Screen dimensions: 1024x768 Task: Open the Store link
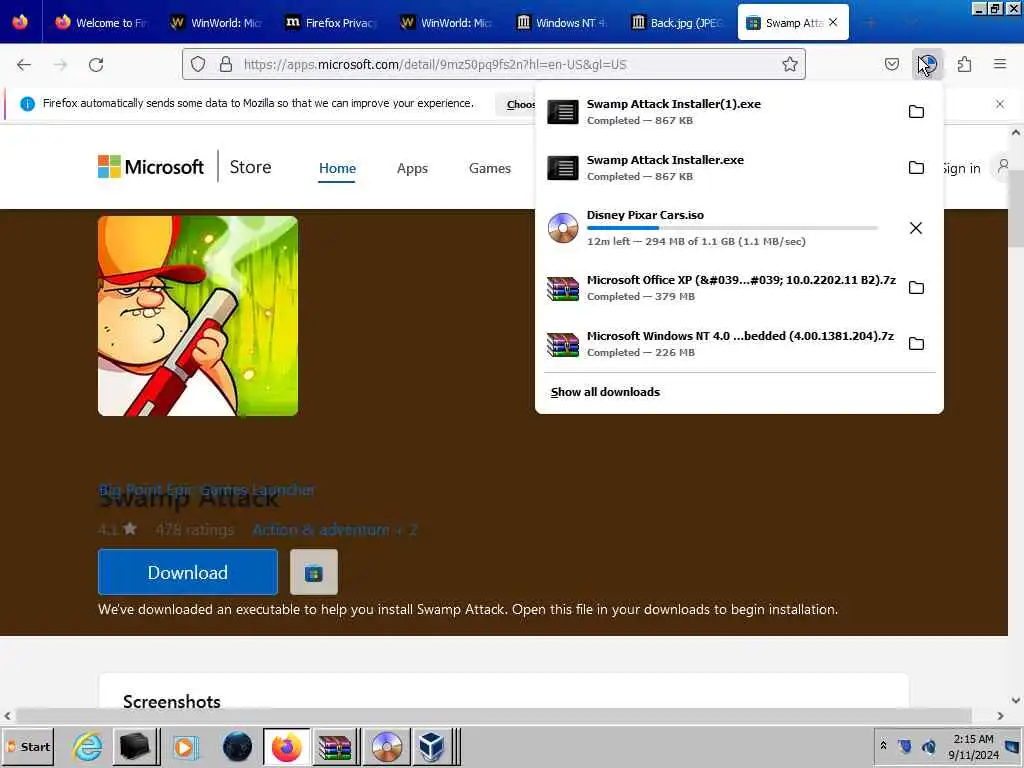coord(250,167)
